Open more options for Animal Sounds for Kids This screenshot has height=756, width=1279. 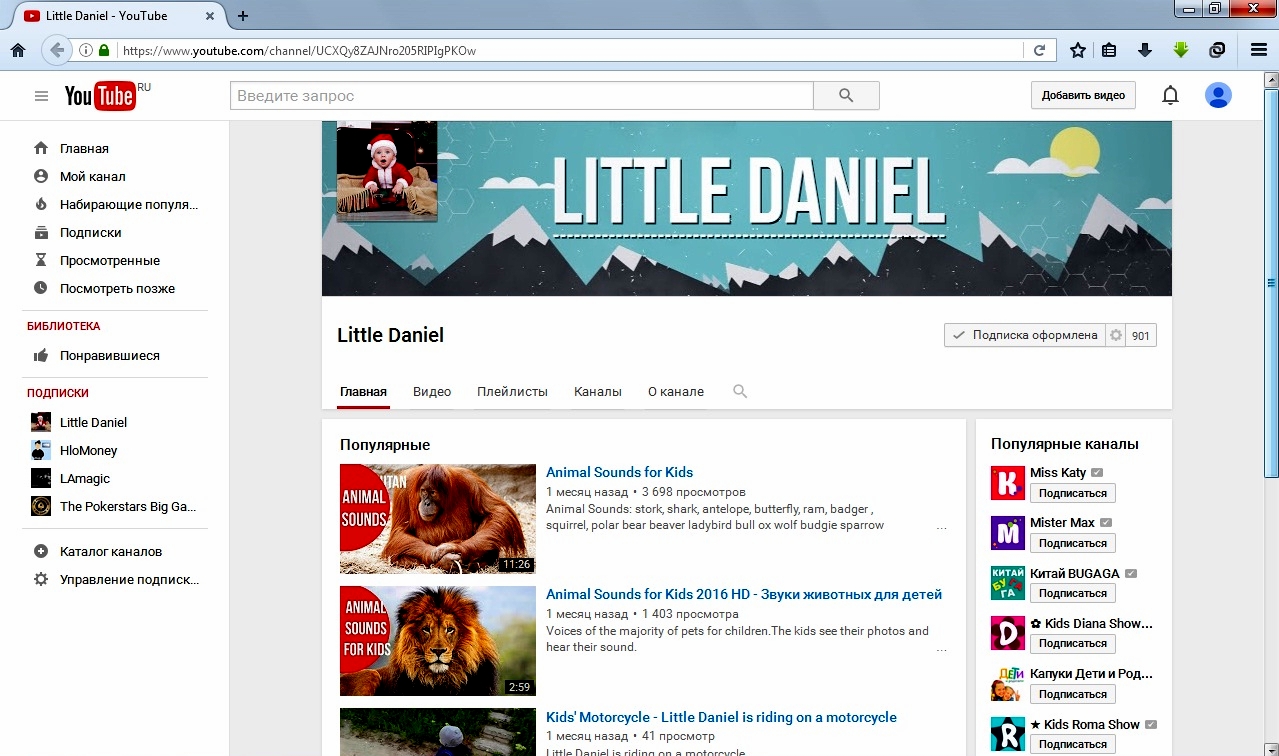(941, 527)
